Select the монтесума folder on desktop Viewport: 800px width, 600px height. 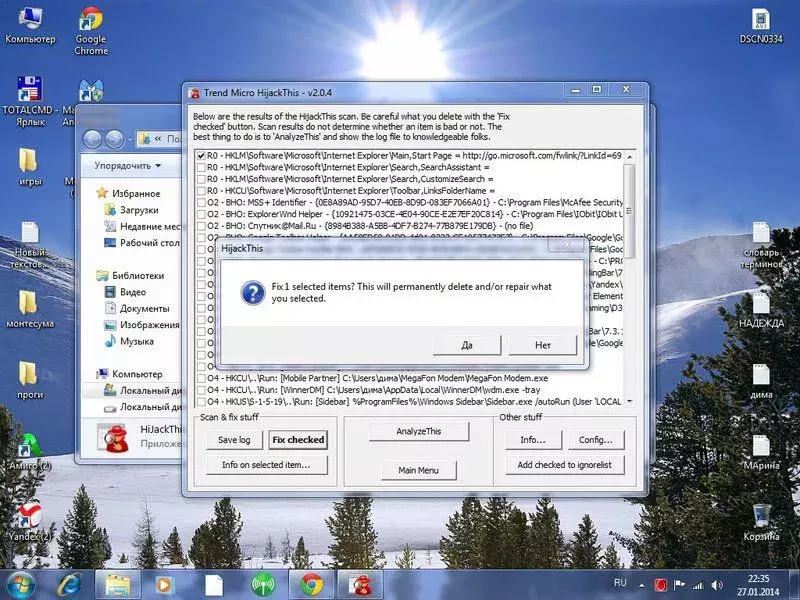pos(30,309)
